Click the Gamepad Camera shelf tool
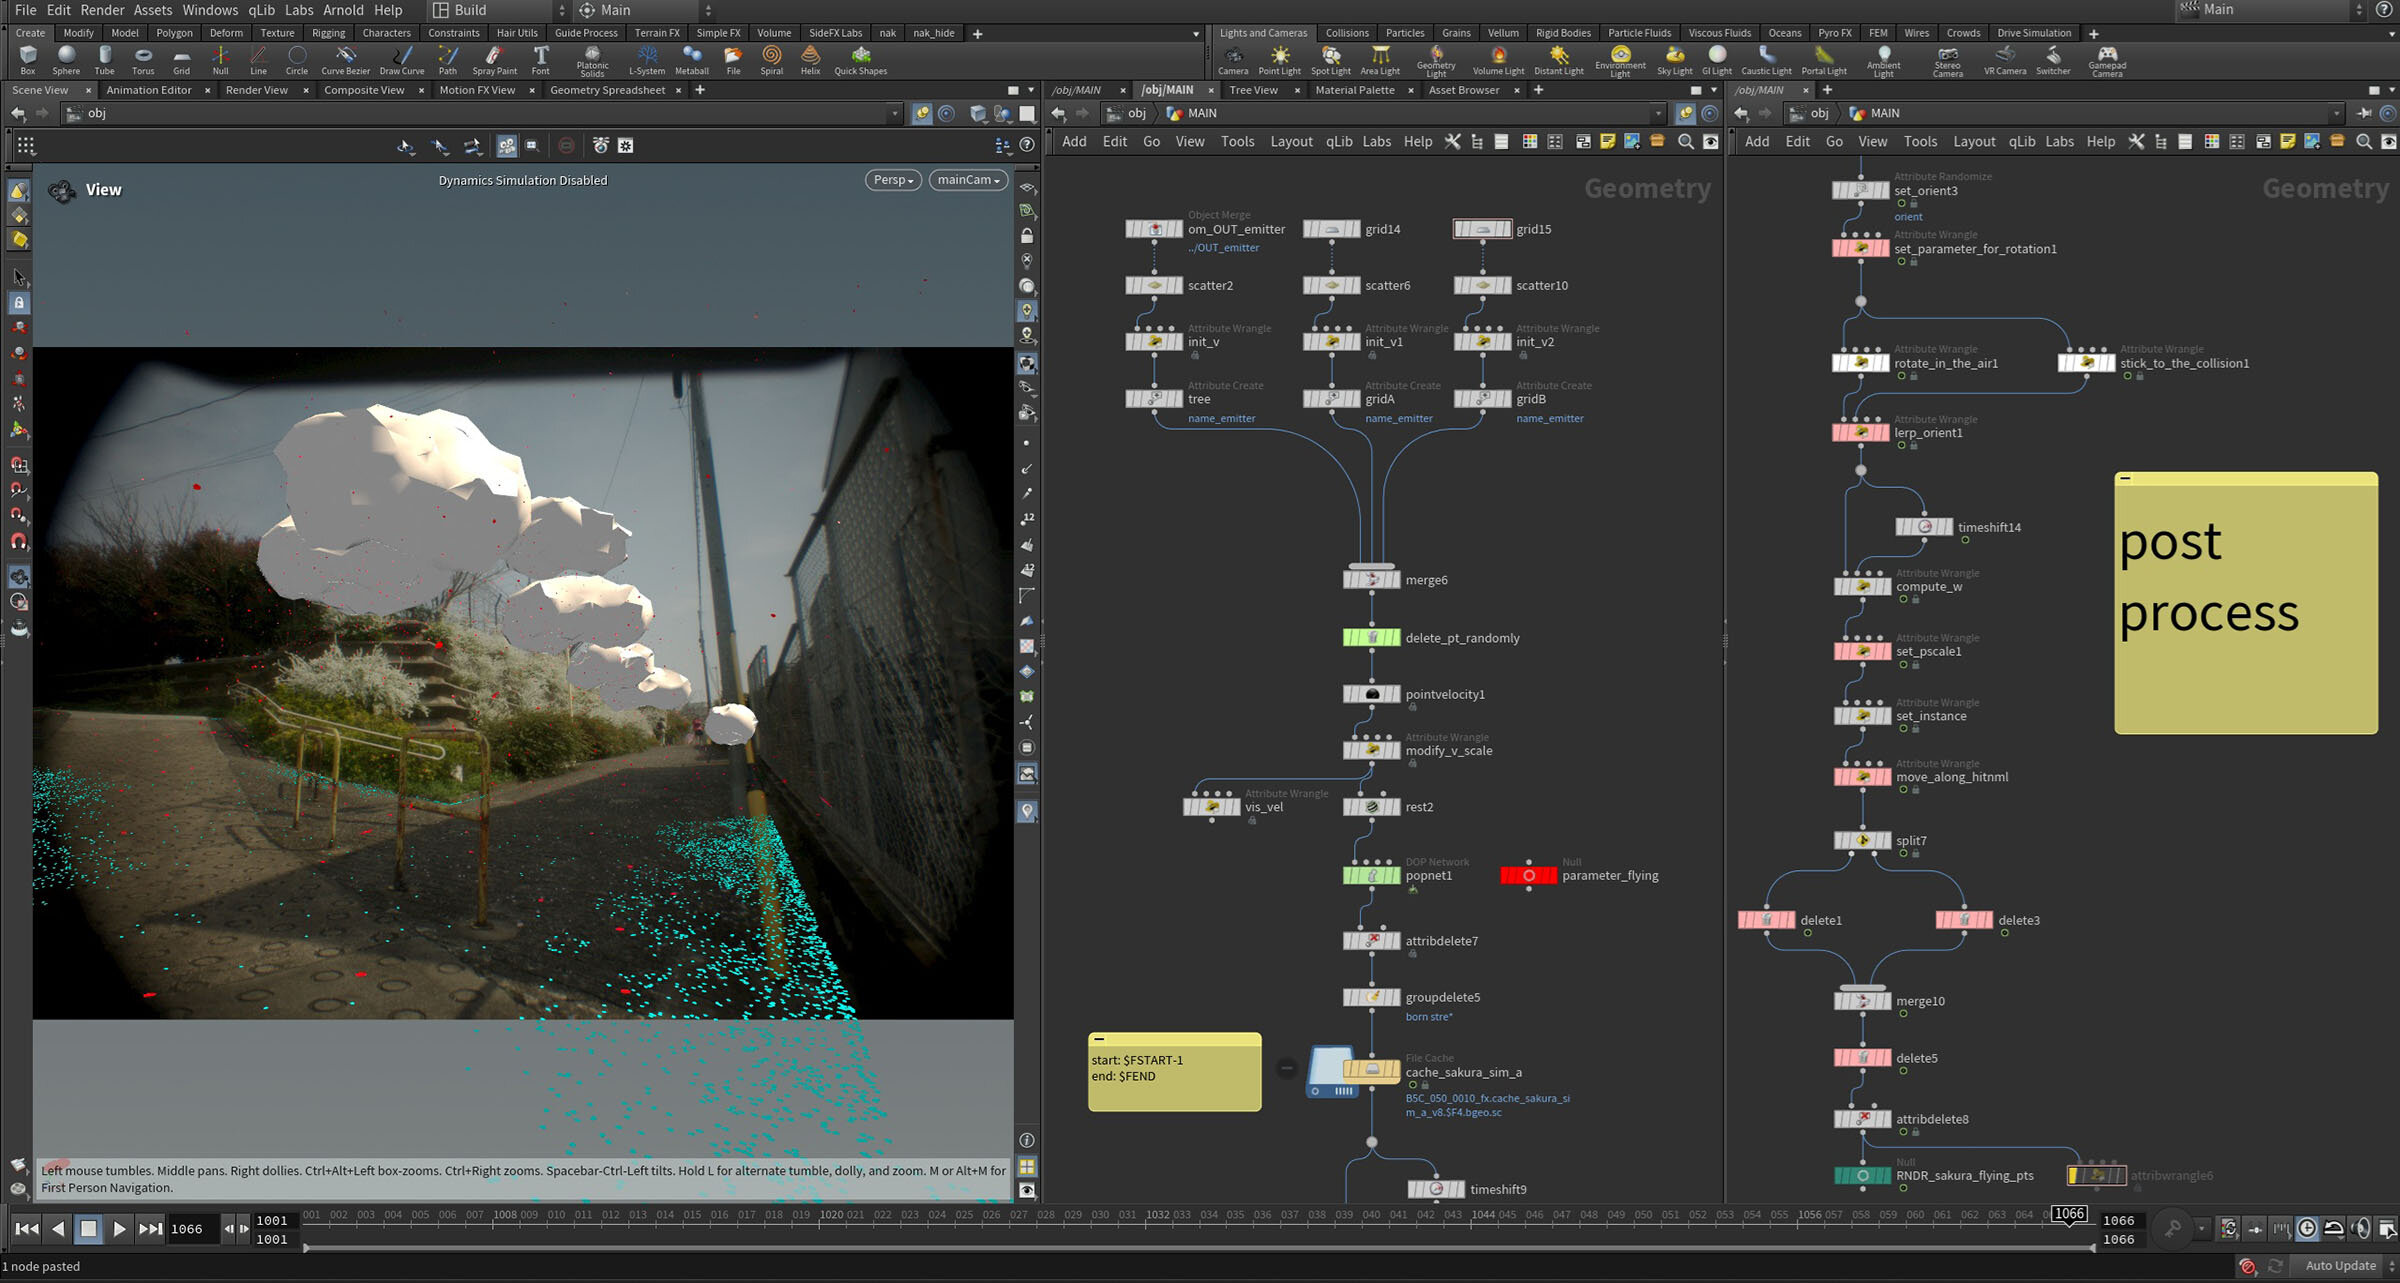Screen dimensions: 2400x1283 click(2106, 59)
